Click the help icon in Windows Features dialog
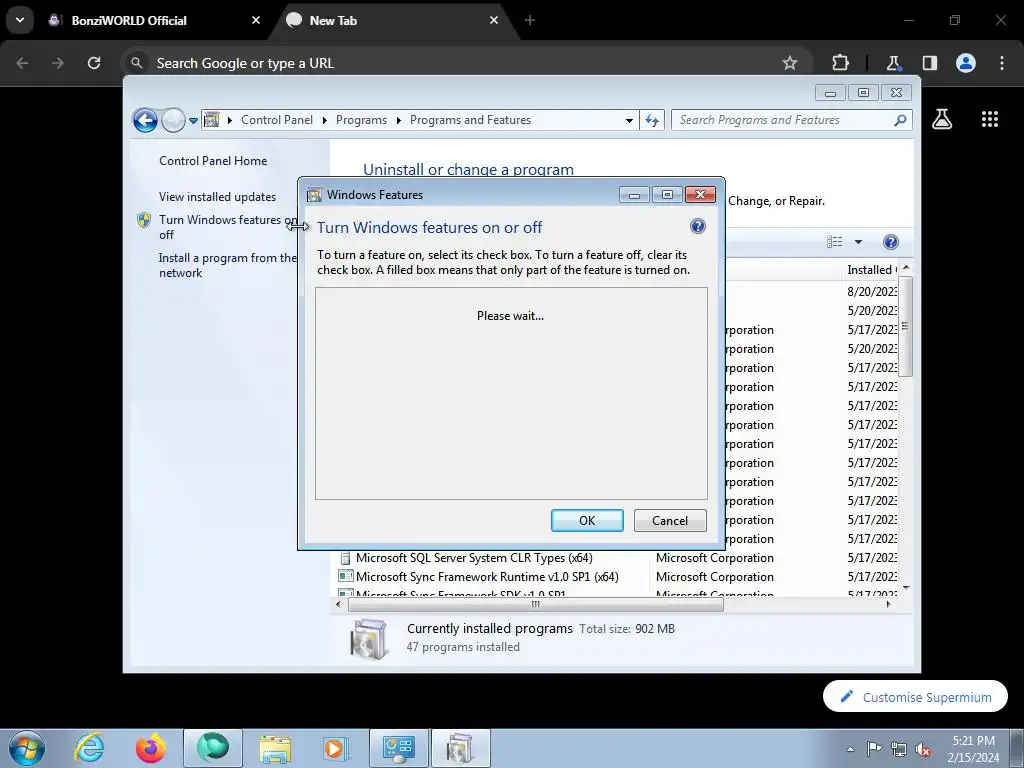1024x768 pixels. tap(697, 226)
